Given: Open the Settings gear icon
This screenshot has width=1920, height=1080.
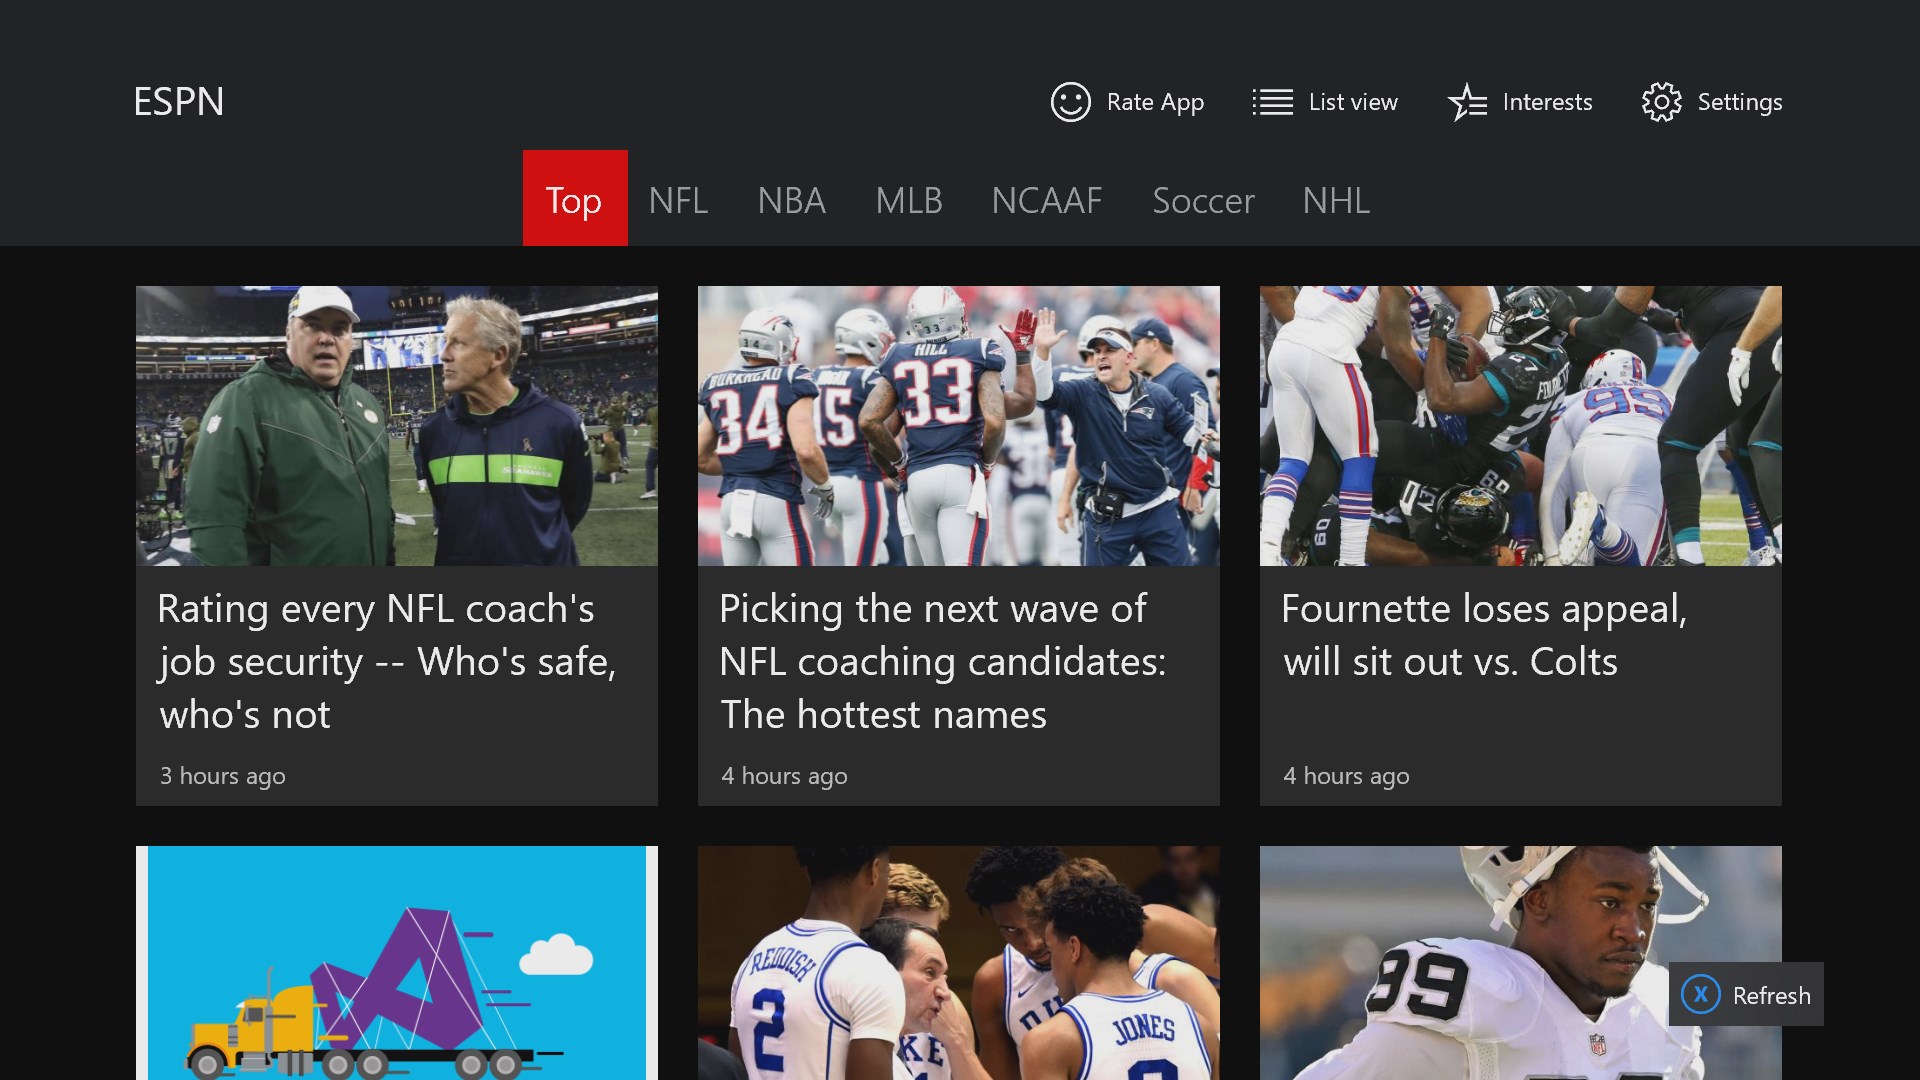Looking at the screenshot, I should coord(1661,102).
